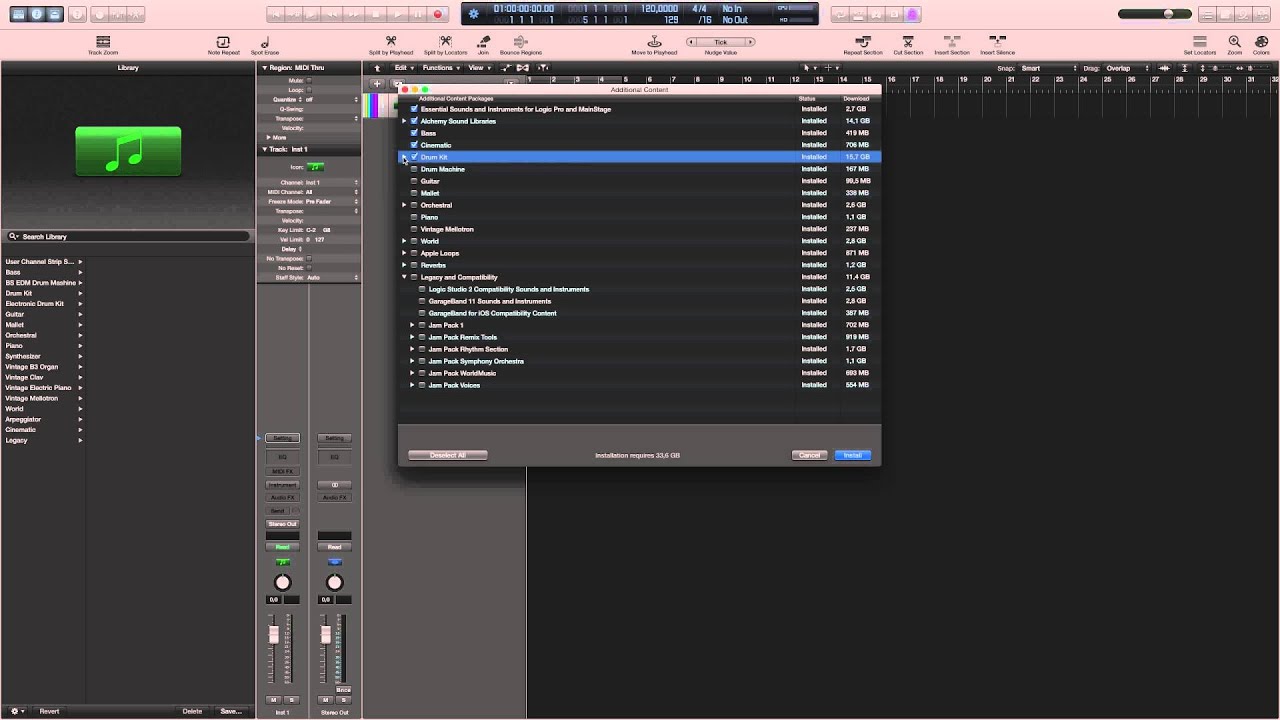This screenshot has height=720, width=1280.
Task: Uncheck Essential Sounds and Instruments package
Action: [x=414, y=109]
